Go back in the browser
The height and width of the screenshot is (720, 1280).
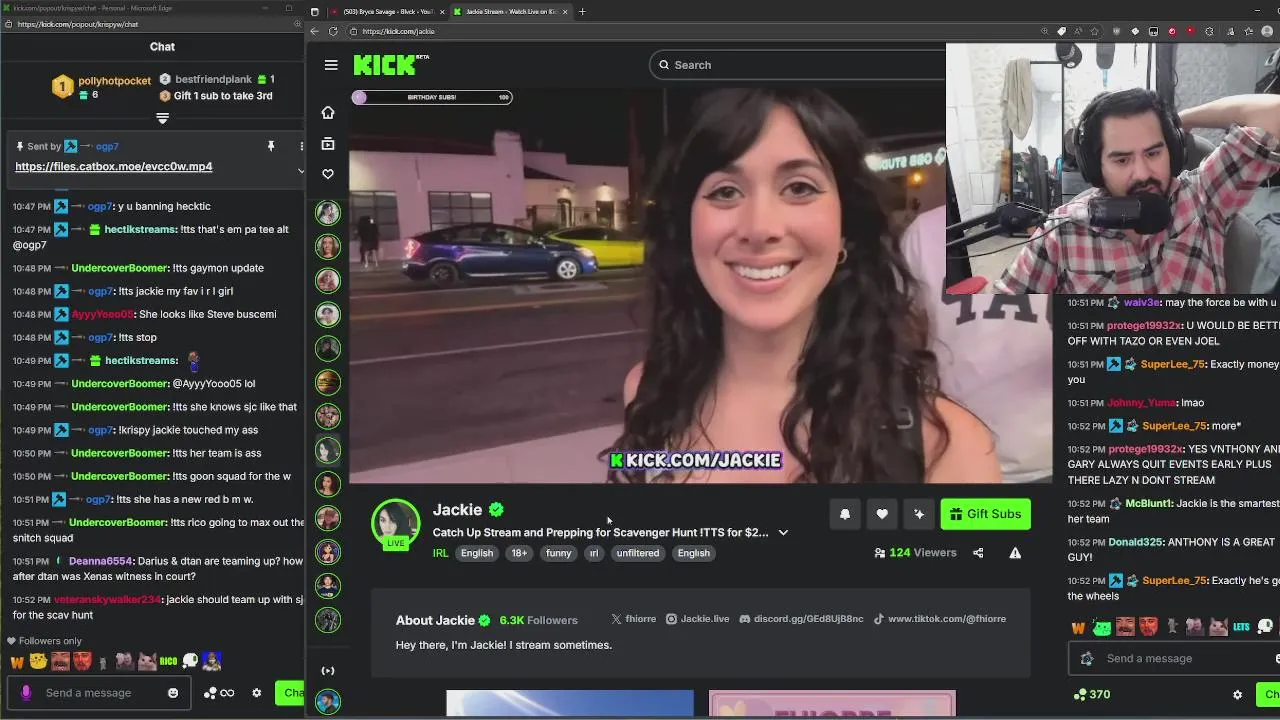tap(314, 31)
